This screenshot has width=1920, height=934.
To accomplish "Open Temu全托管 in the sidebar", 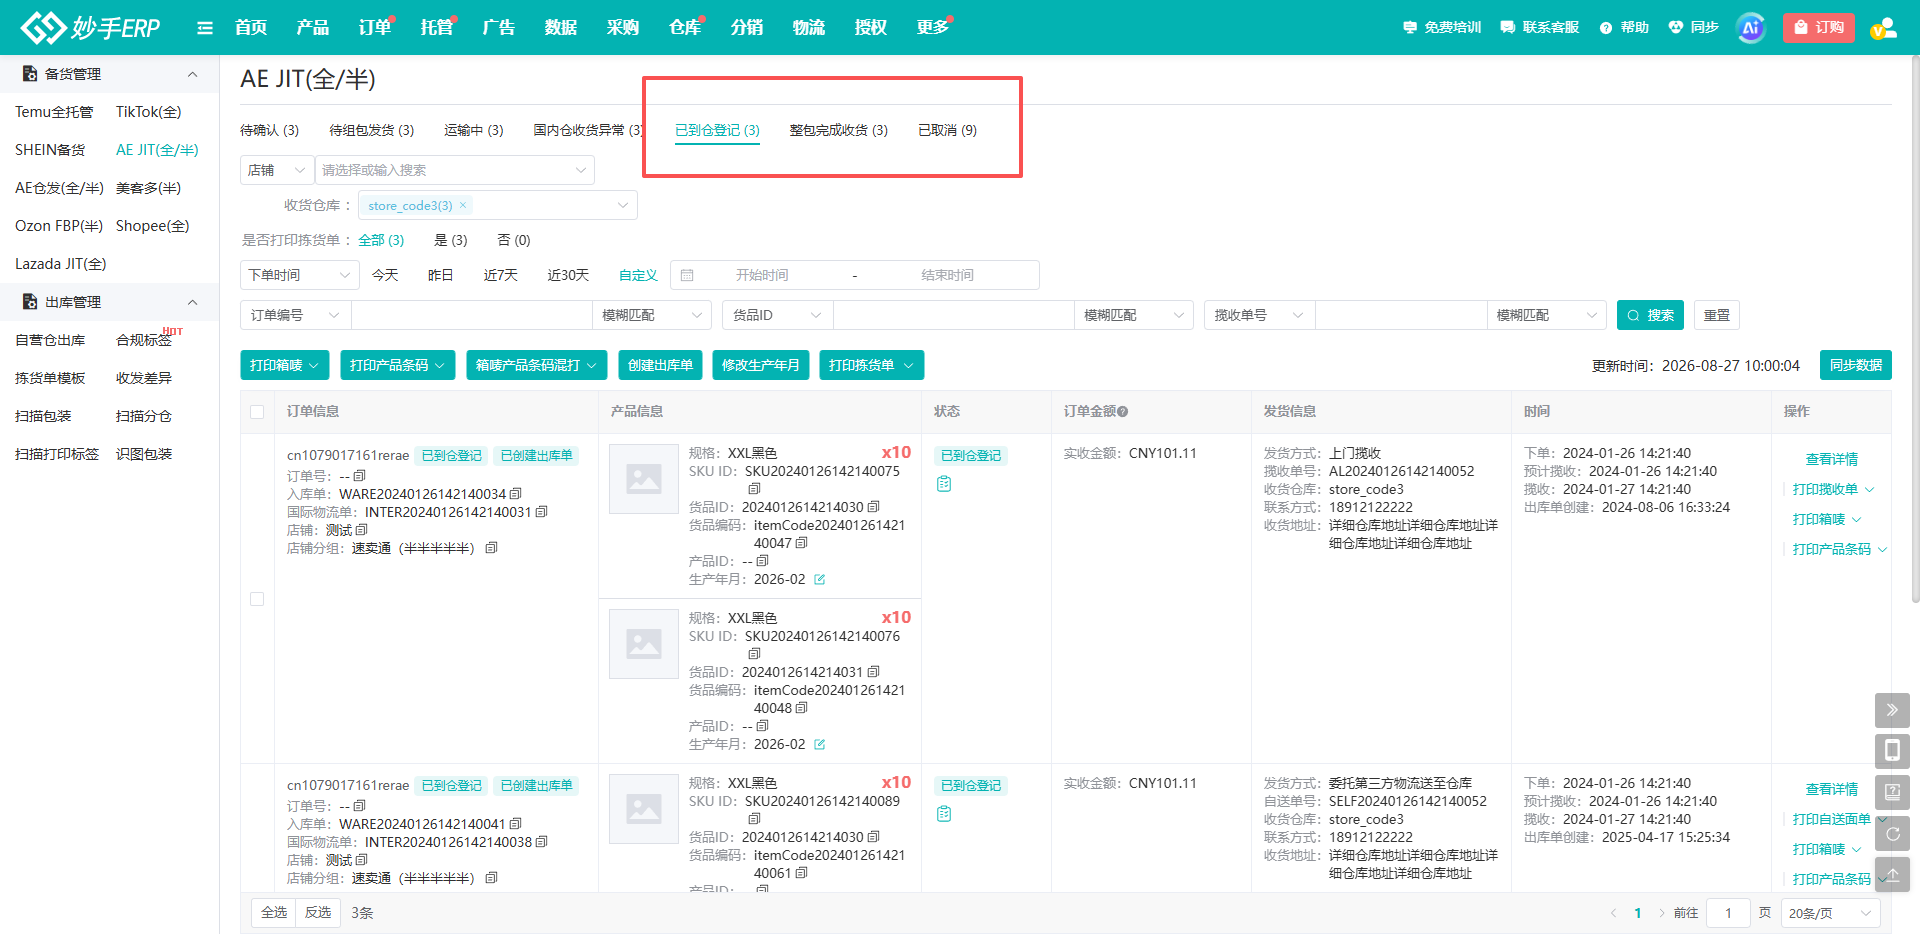I will click(x=54, y=112).
